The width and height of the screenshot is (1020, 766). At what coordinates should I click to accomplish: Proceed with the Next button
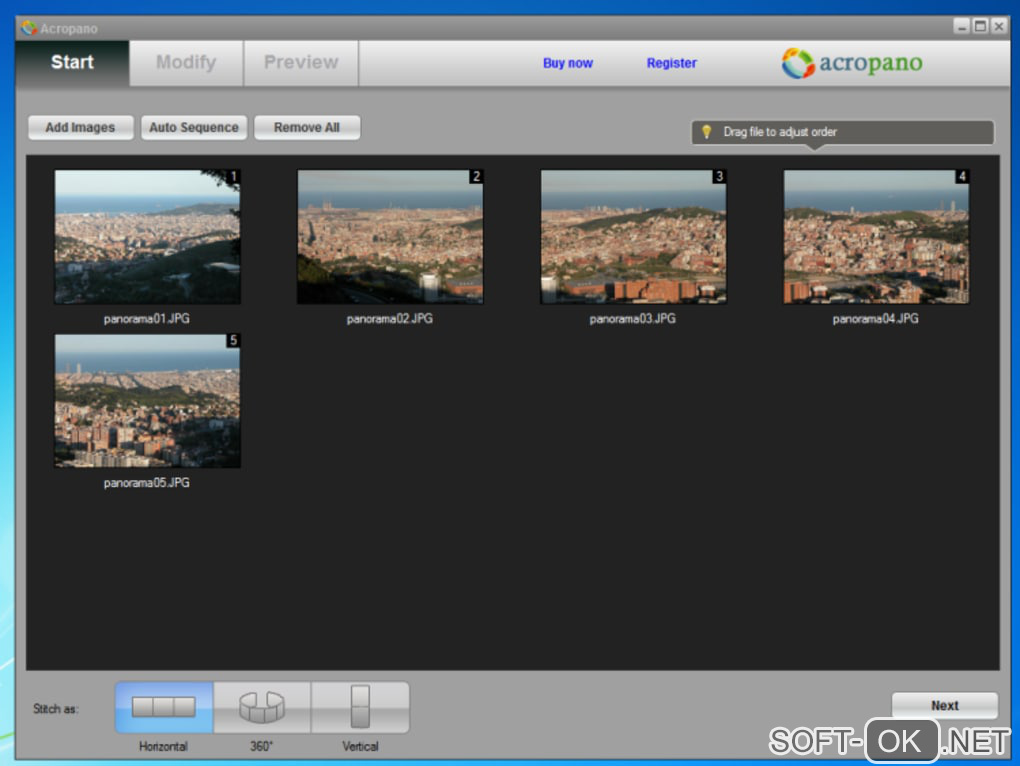[x=945, y=706]
